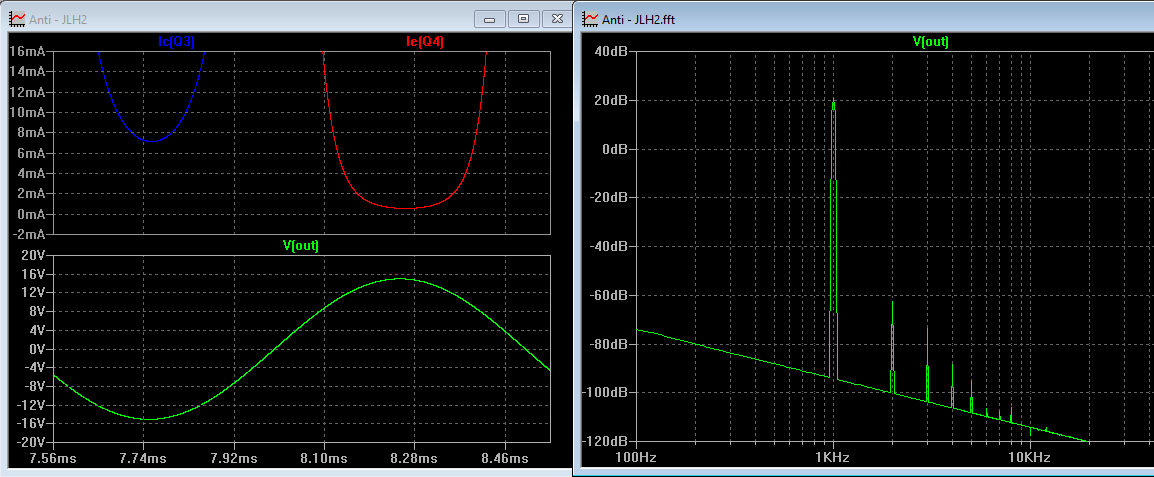Click the 7.92ms label on the time axis
This screenshot has width=1154, height=477.
coord(234,458)
